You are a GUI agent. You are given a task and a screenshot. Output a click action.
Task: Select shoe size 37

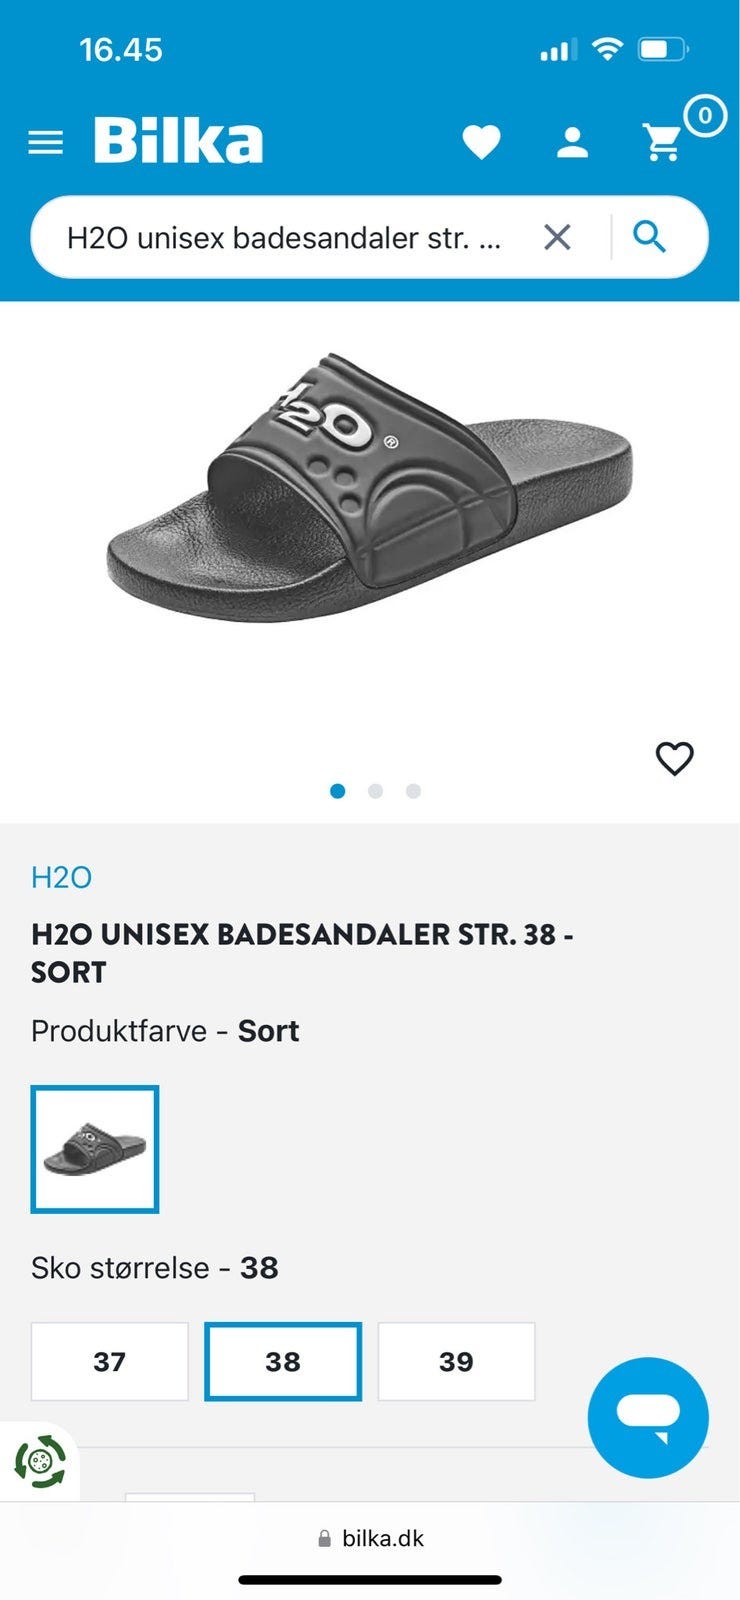tap(110, 1361)
